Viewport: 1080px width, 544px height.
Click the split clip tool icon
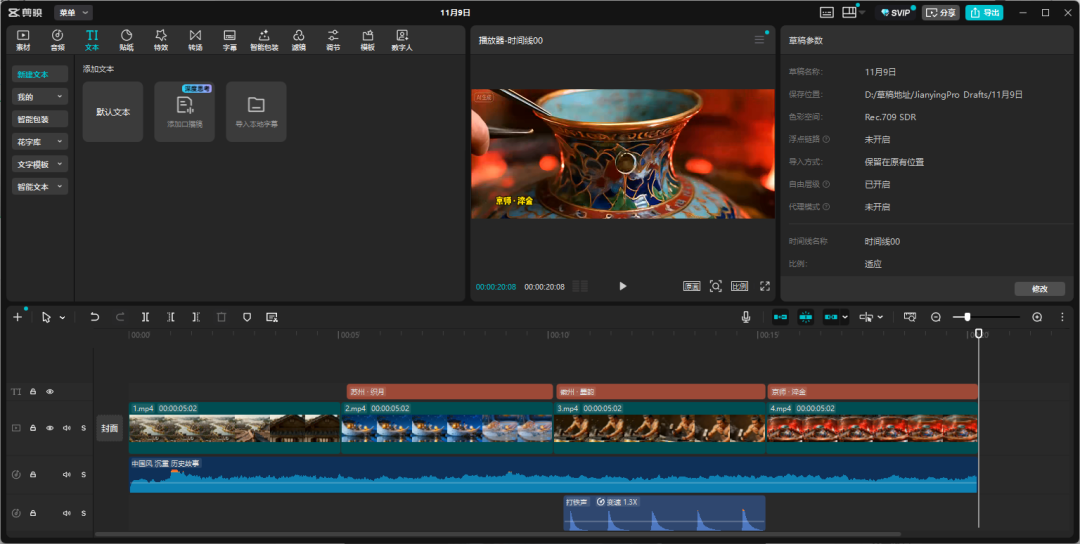tap(146, 317)
